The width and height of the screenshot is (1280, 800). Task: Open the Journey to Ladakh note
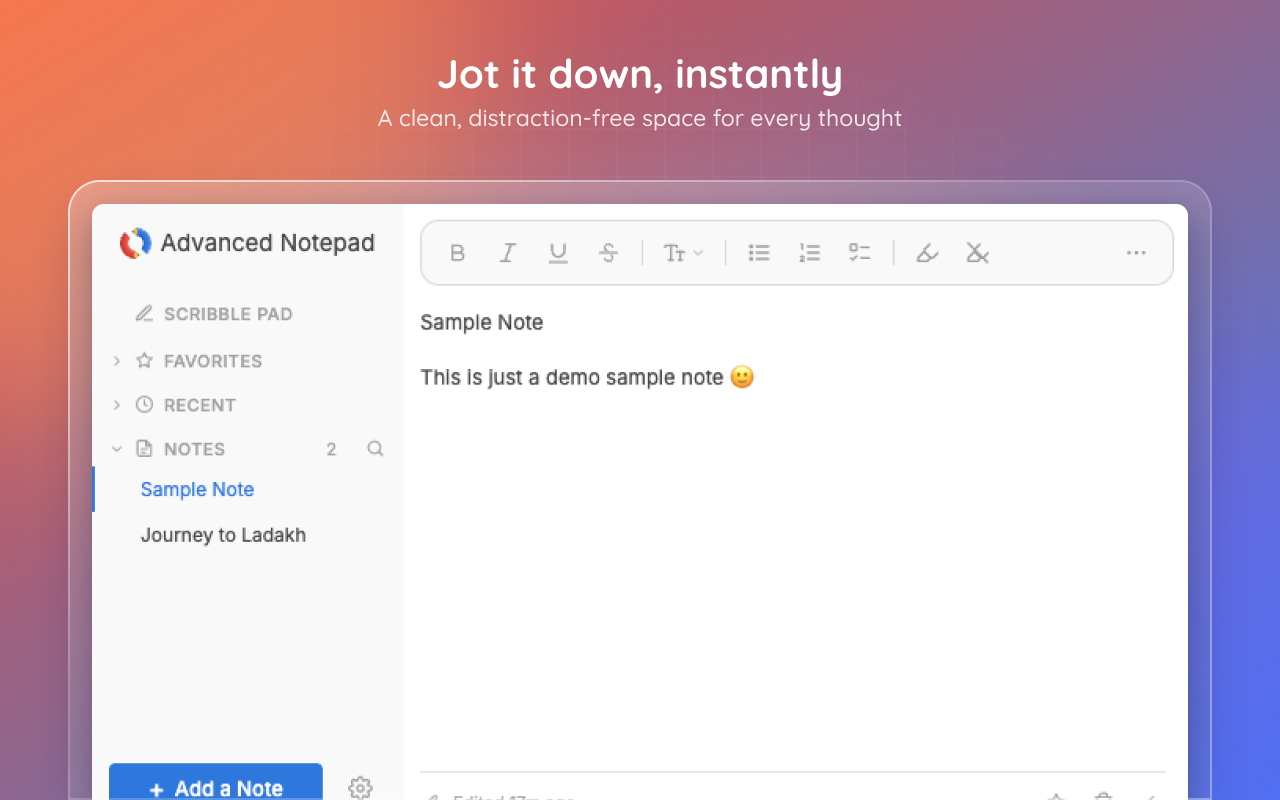click(x=223, y=535)
